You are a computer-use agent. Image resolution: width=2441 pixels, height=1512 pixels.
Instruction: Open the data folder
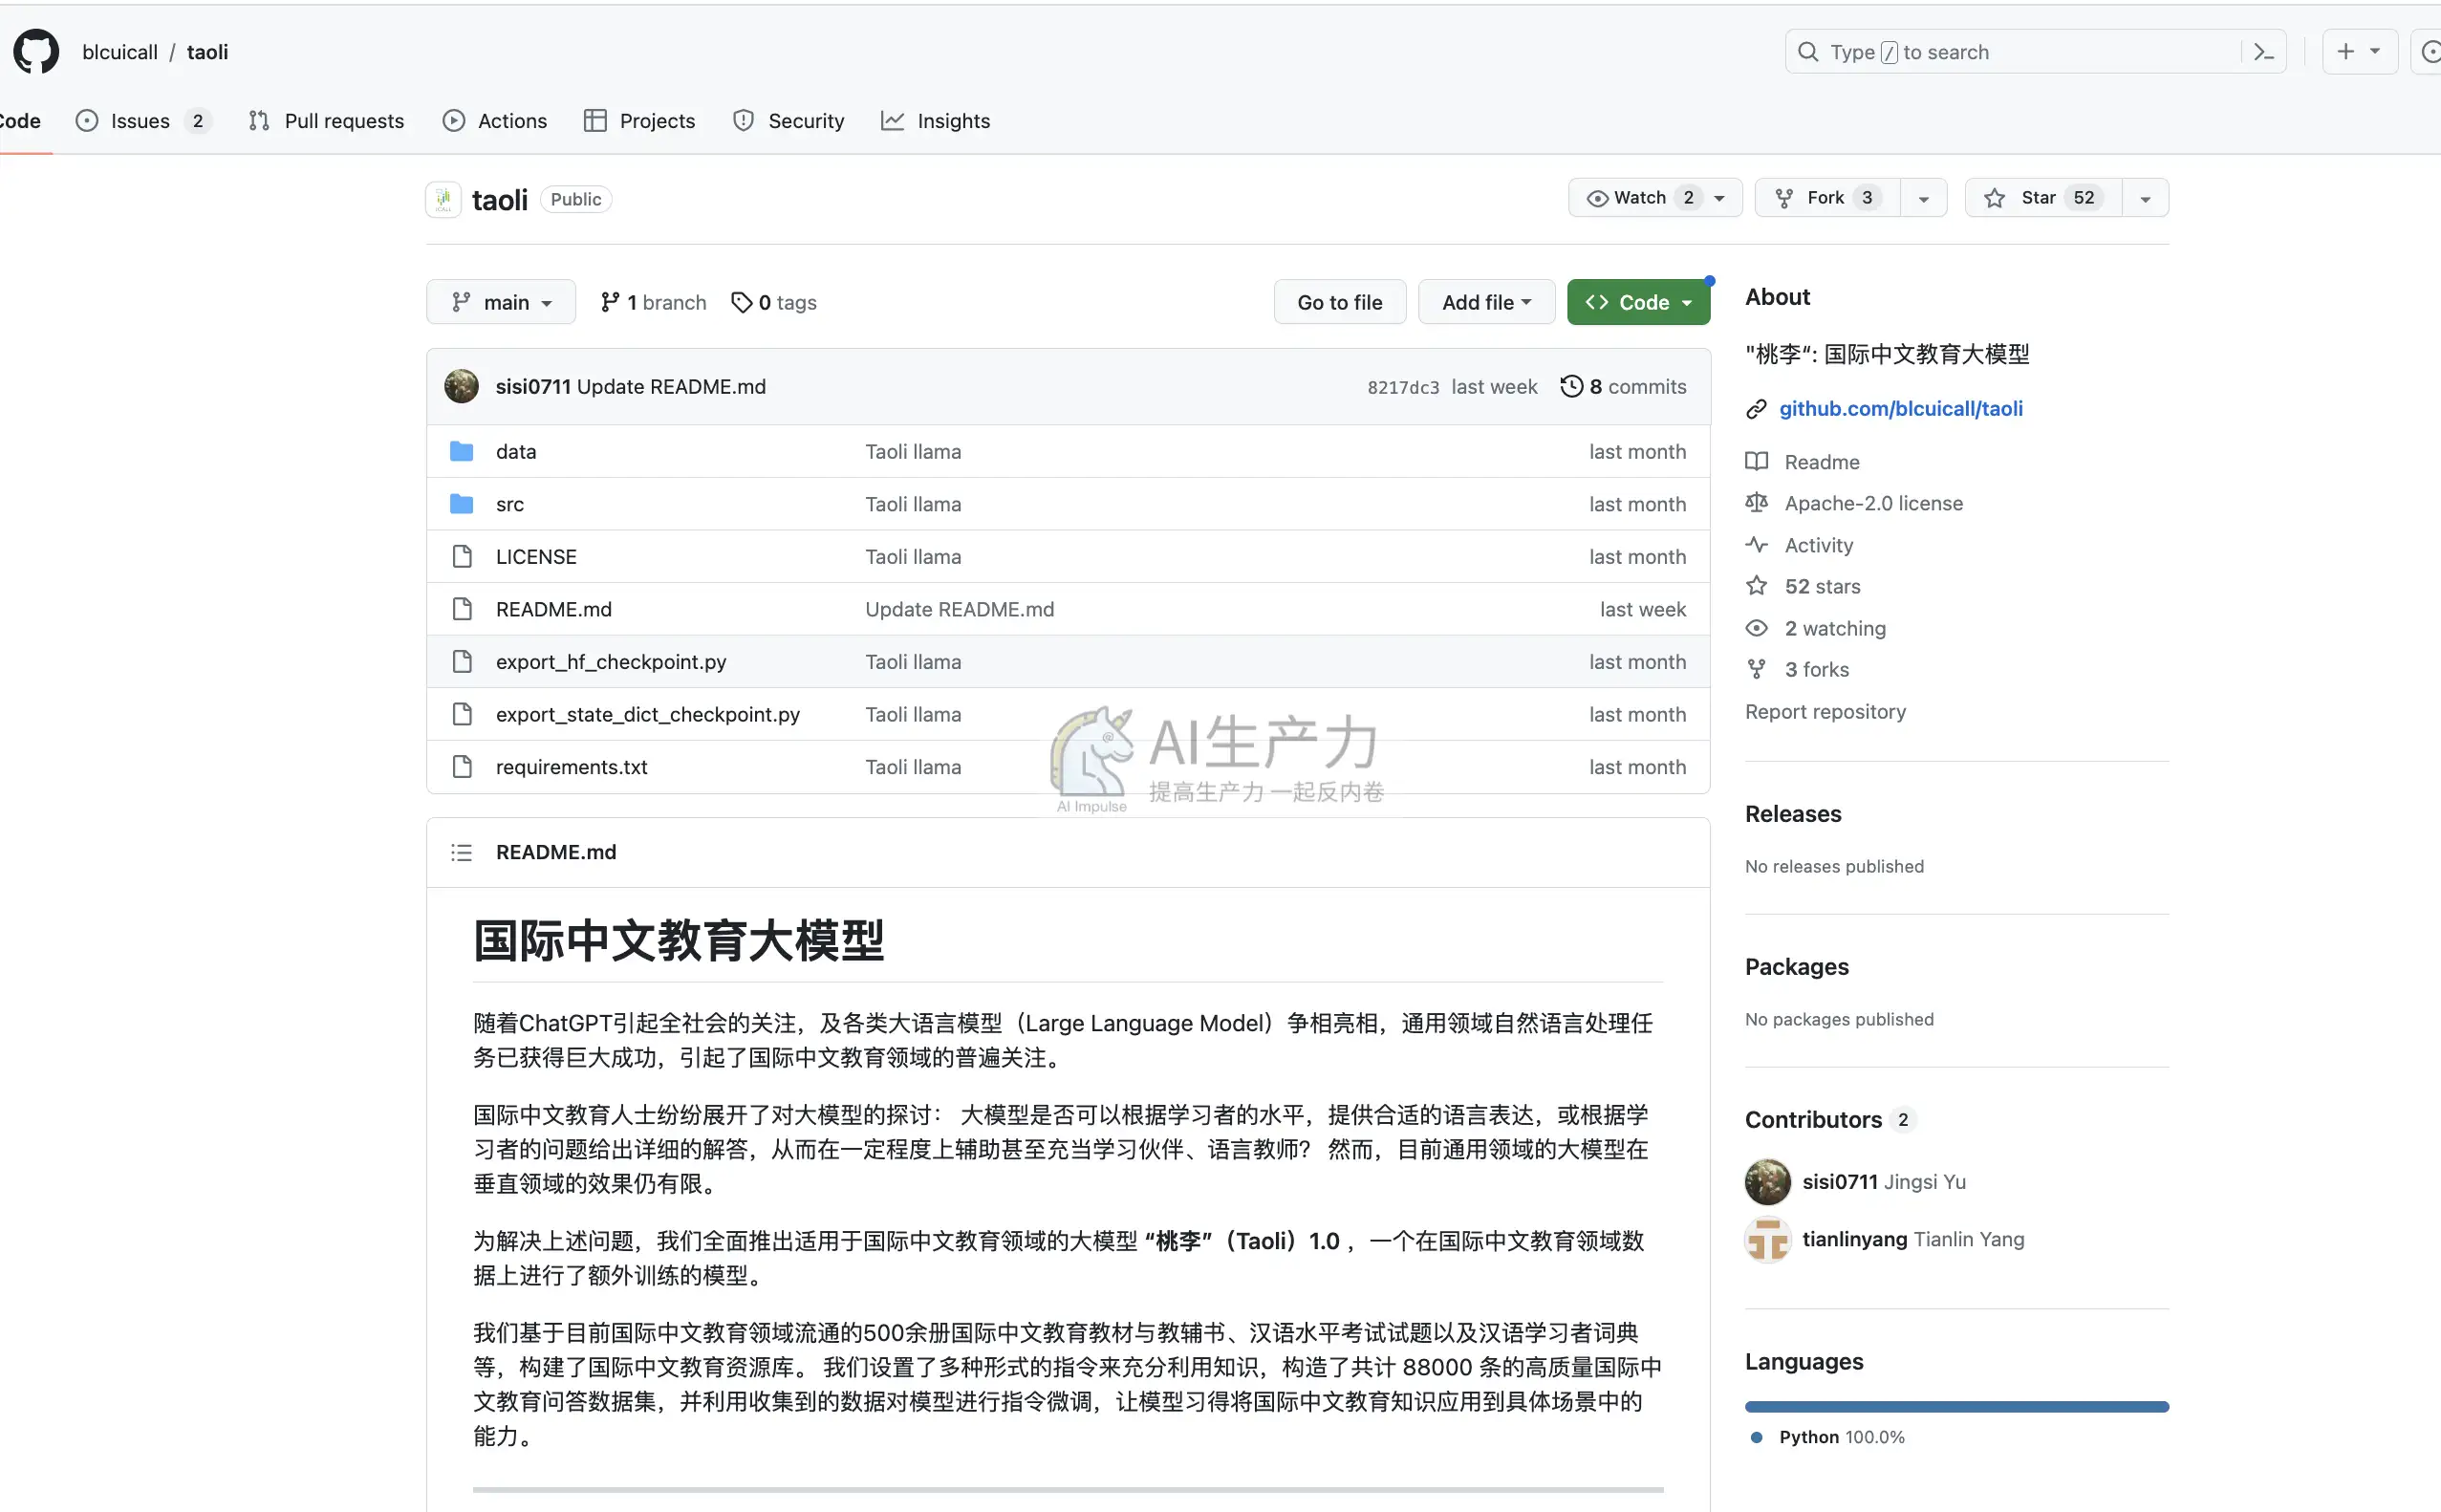(x=516, y=451)
